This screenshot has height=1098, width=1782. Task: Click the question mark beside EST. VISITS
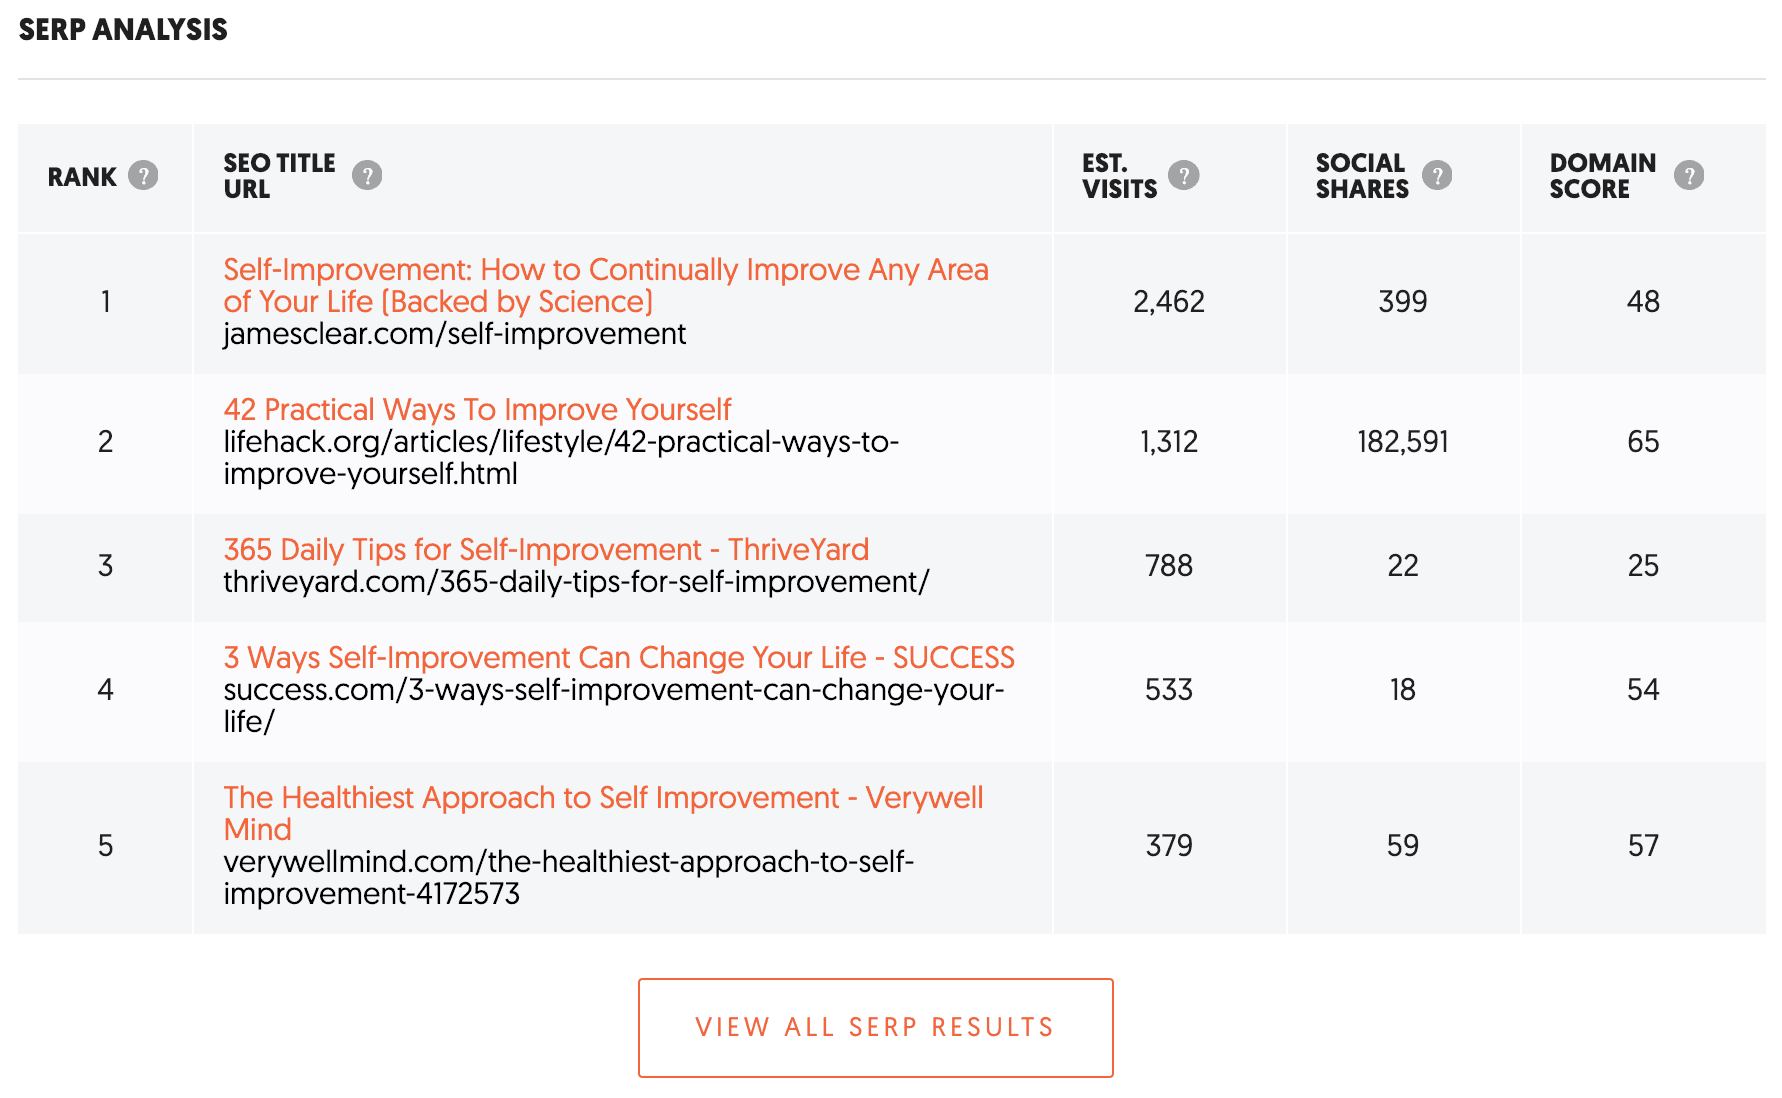click(1184, 176)
